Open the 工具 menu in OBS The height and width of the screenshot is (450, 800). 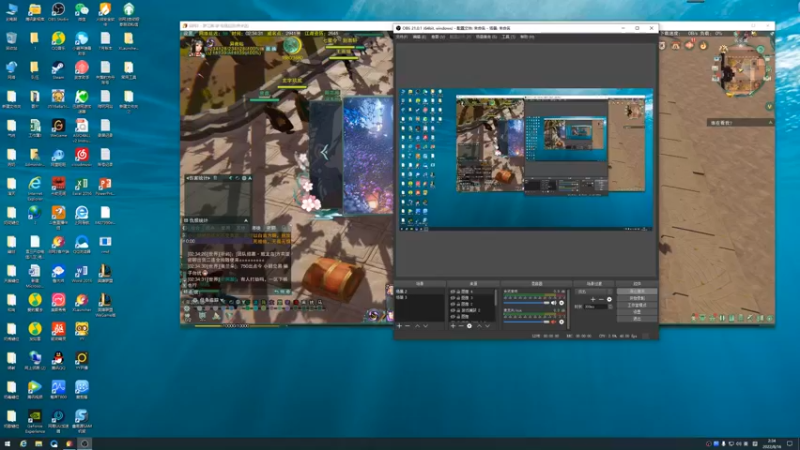point(508,37)
